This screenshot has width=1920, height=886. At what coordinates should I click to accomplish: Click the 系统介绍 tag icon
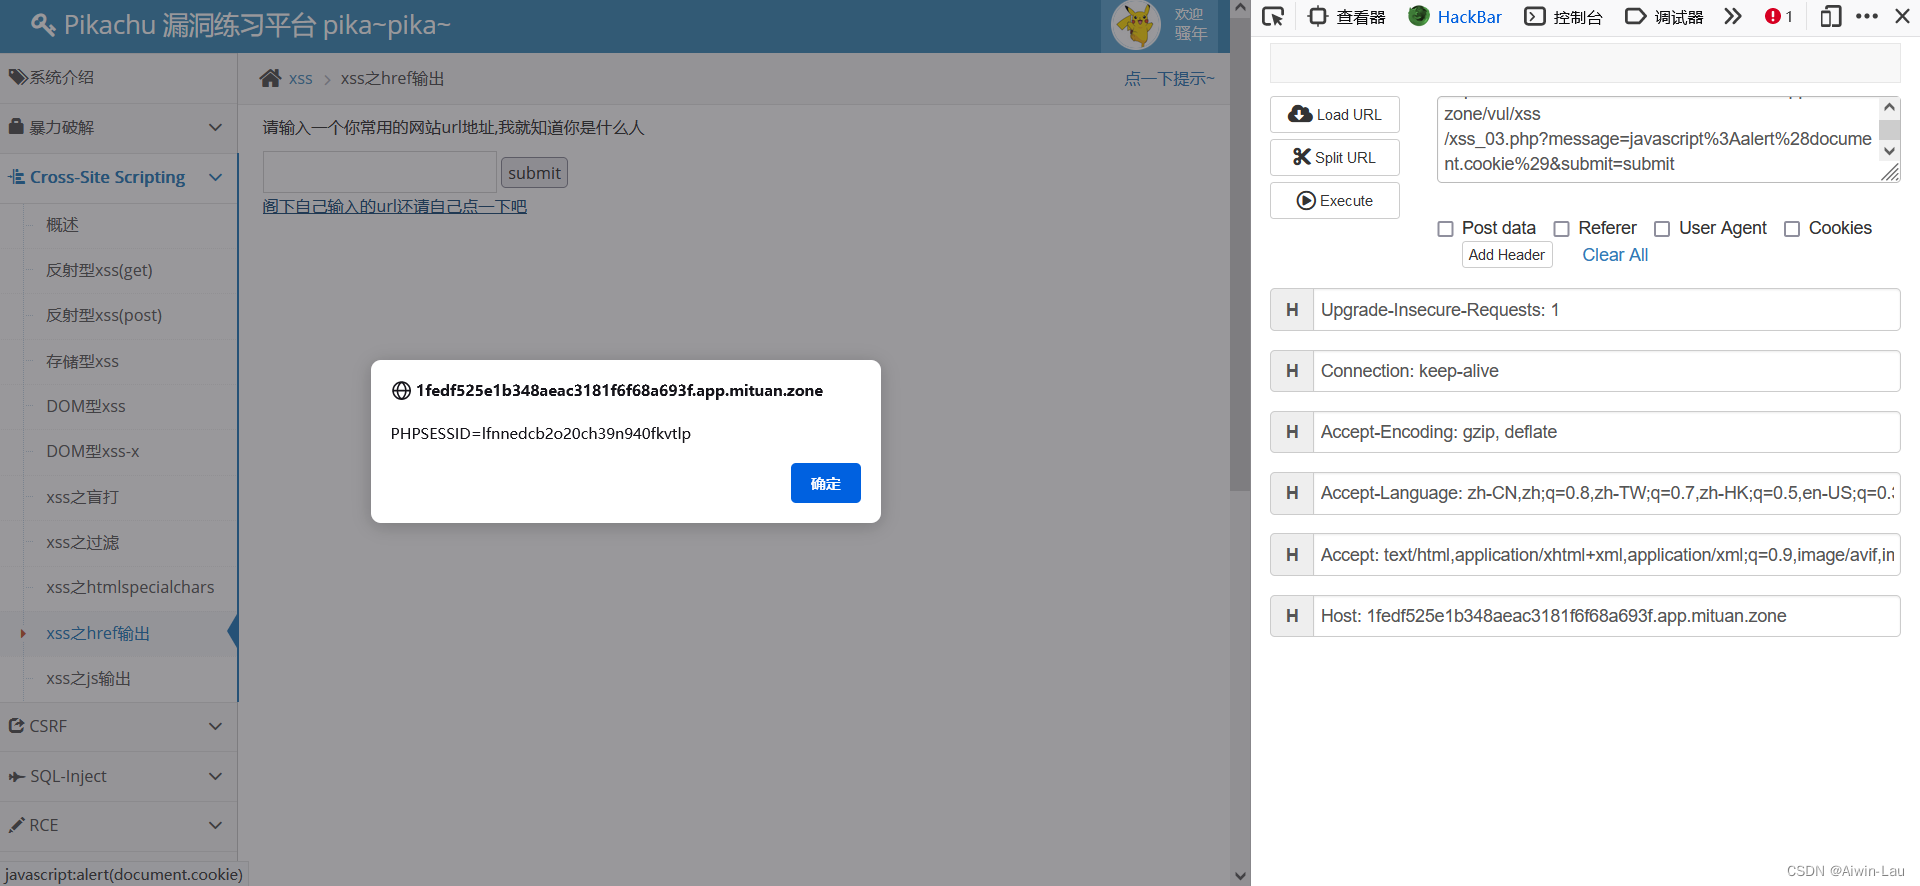click(x=17, y=77)
